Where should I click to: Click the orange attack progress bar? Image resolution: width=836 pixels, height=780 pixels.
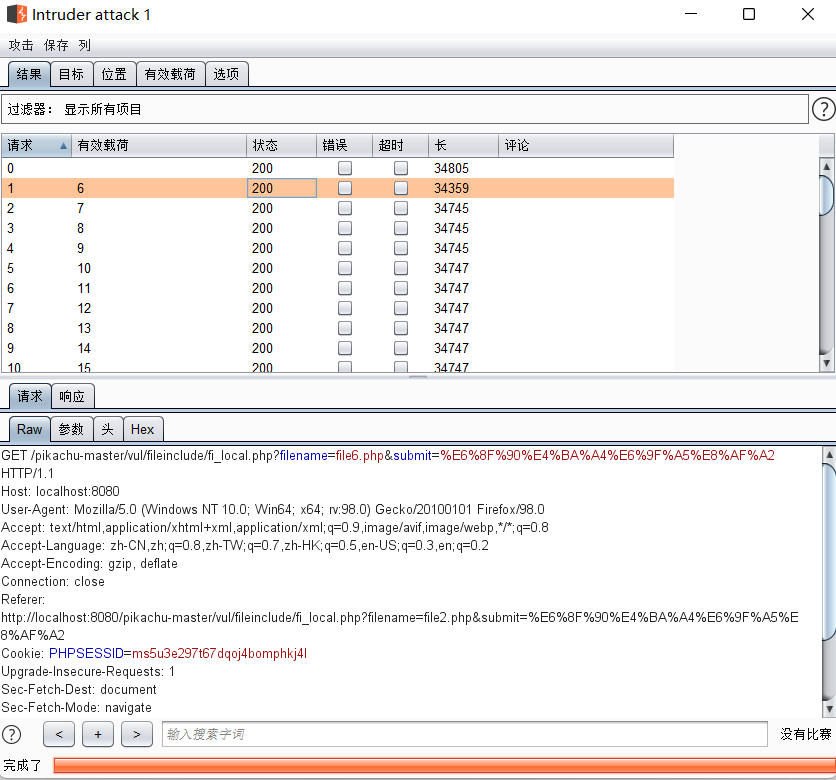click(444, 766)
